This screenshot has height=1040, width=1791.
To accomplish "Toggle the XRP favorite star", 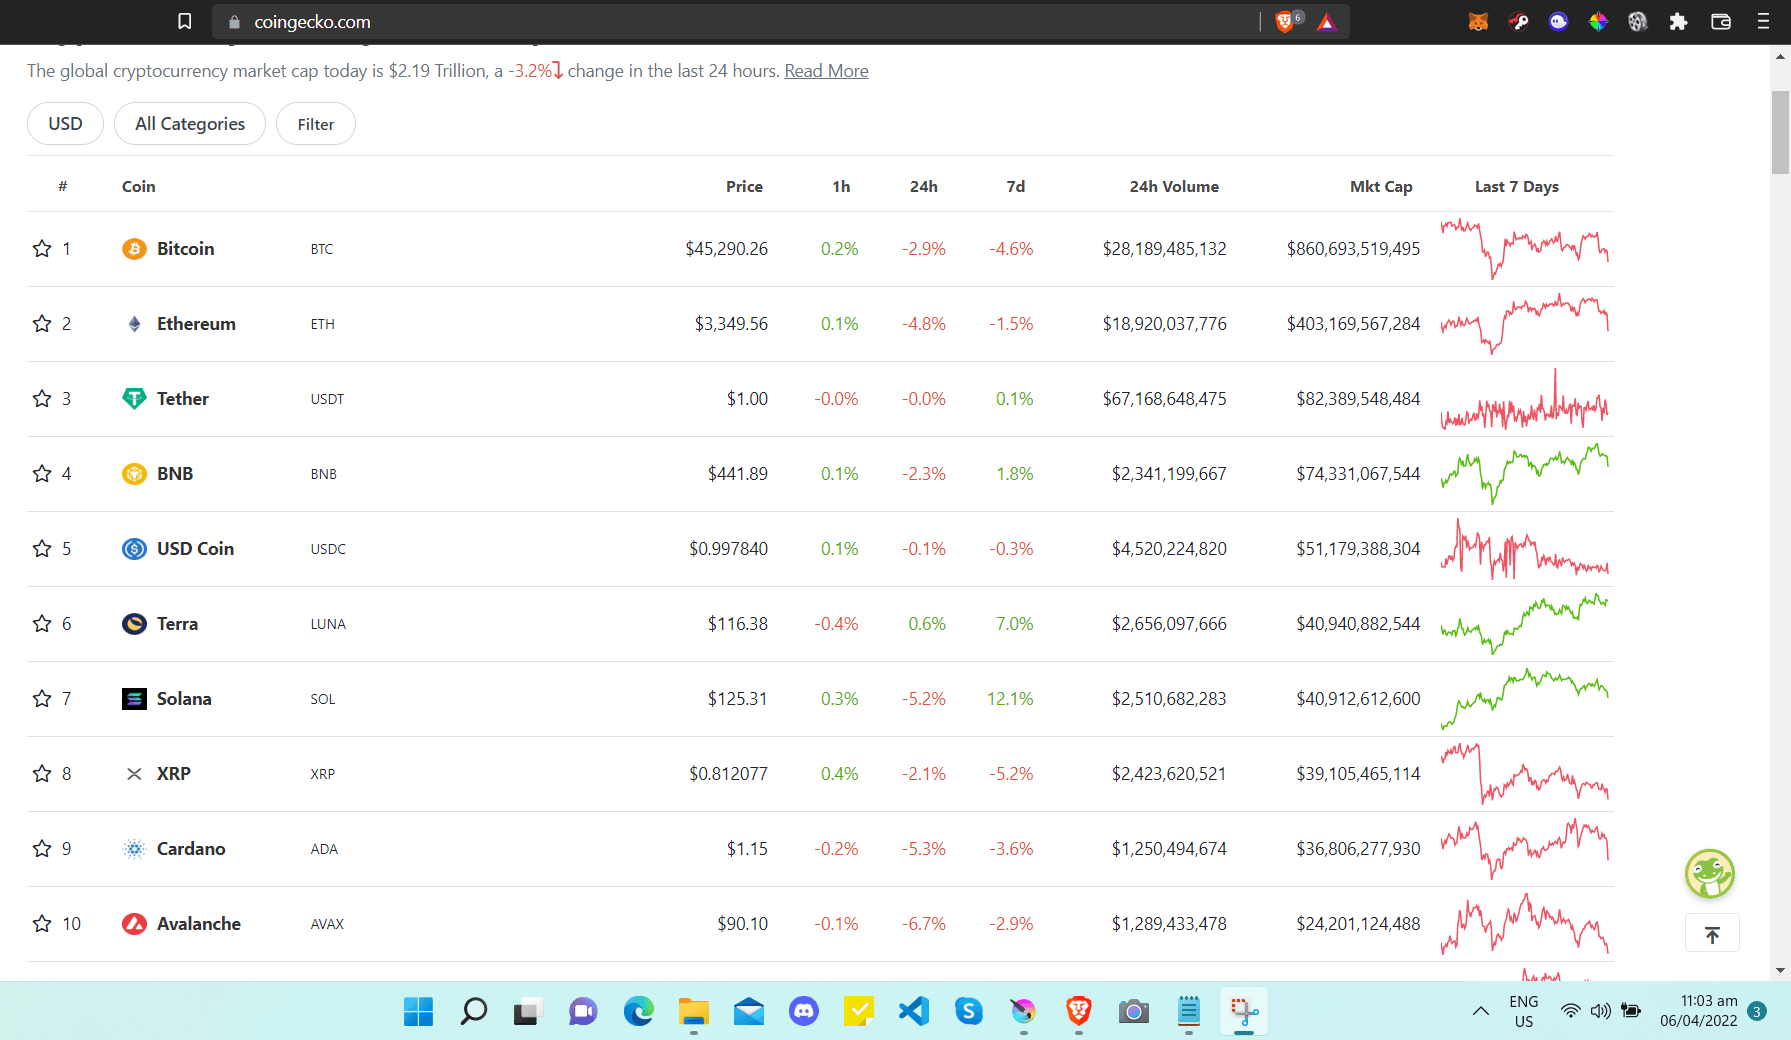I will point(42,774).
